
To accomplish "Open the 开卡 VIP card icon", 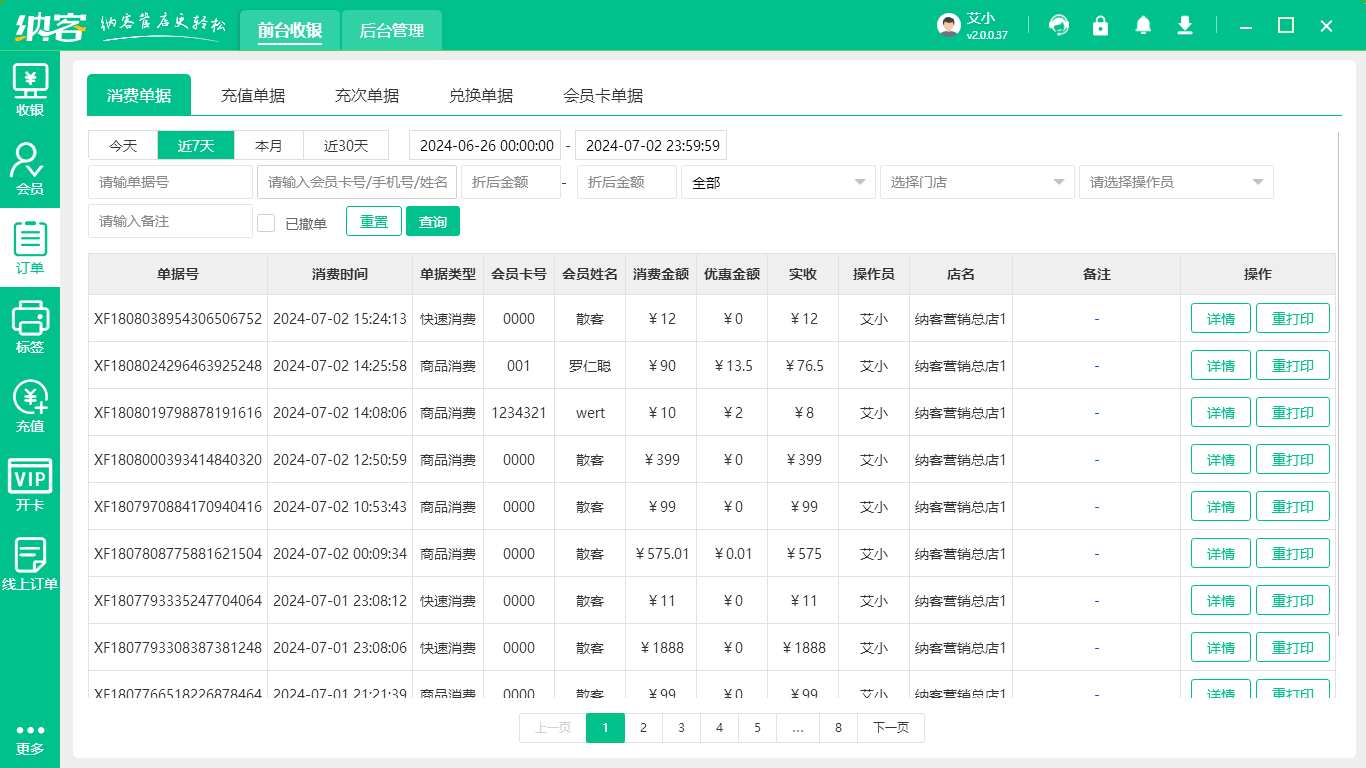I will point(30,485).
